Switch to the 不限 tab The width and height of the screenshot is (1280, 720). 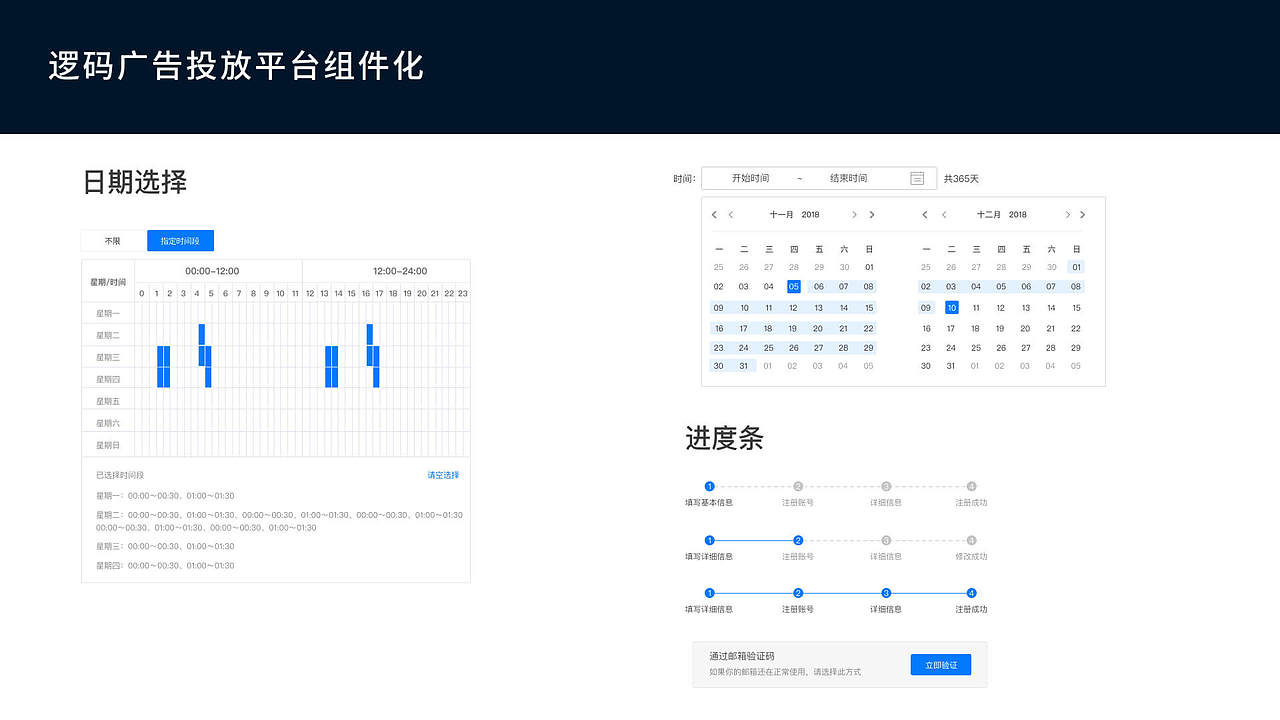(111, 240)
